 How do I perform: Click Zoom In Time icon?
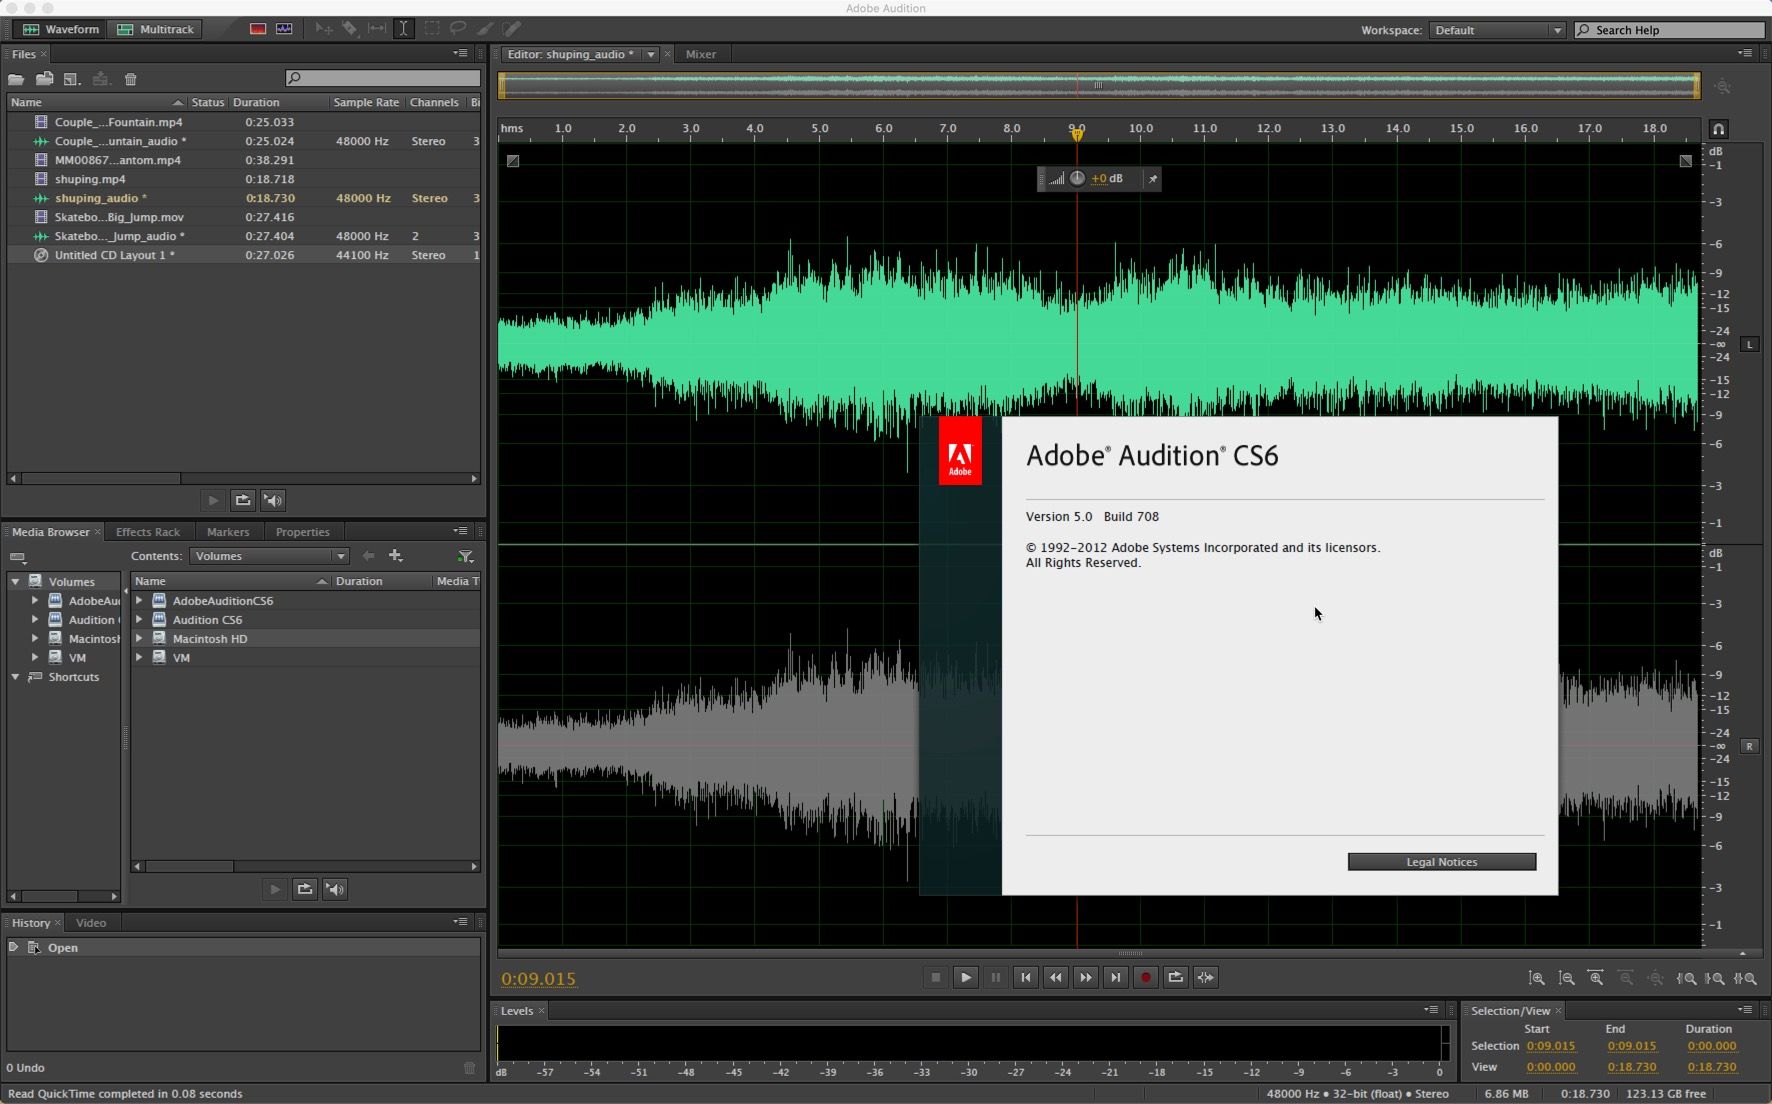click(1596, 978)
